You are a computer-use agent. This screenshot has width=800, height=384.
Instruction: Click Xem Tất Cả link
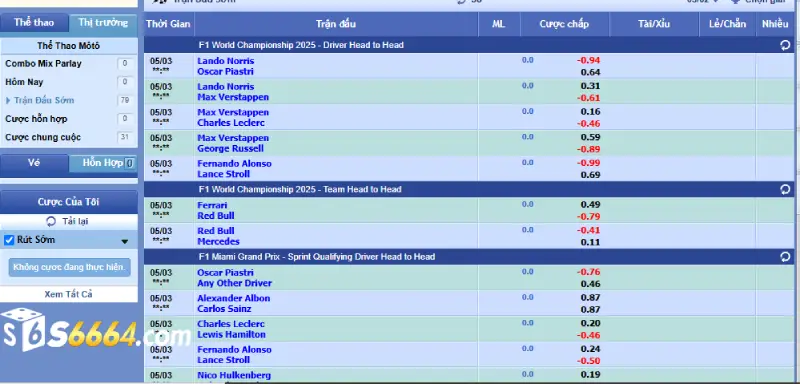[68, 294]
